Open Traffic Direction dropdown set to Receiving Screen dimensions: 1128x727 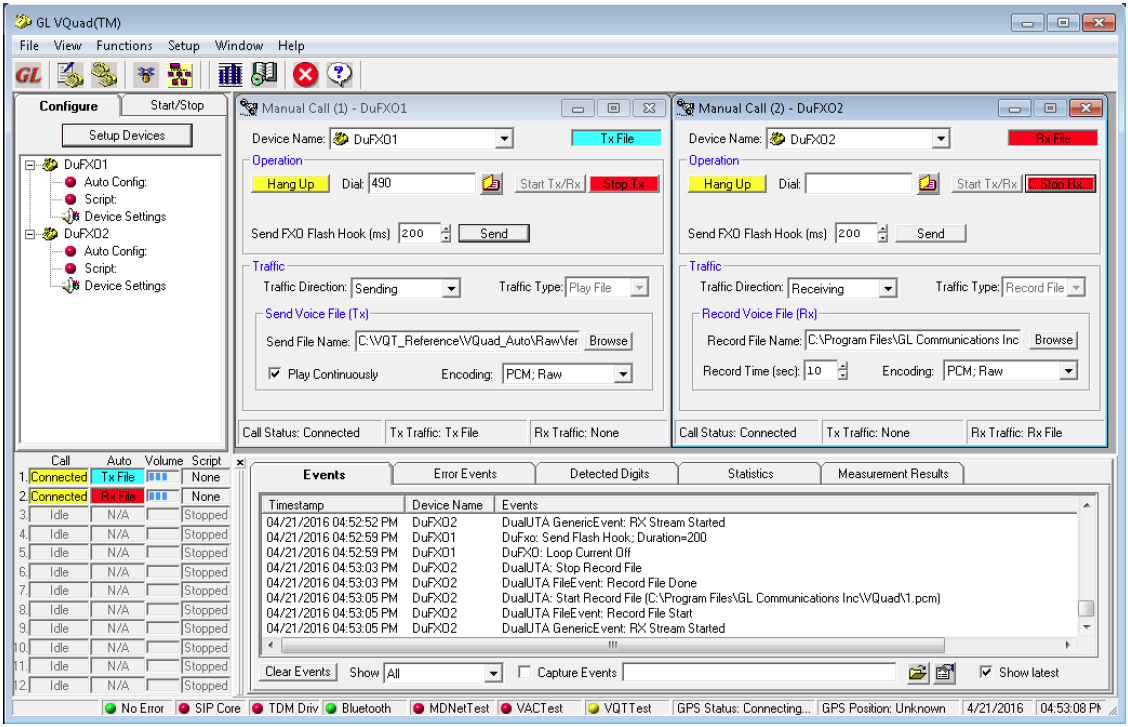(x=888, y=288)
